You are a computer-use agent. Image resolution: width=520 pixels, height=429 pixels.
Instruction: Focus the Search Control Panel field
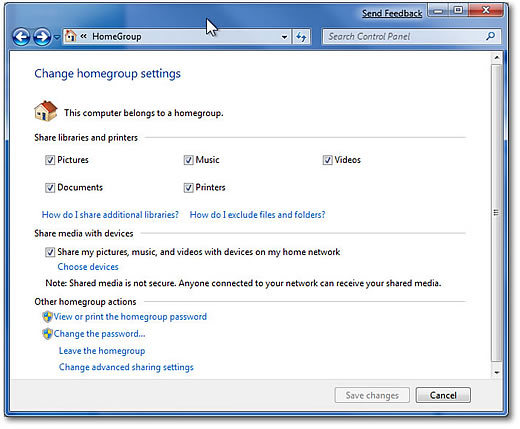[406, 36]
